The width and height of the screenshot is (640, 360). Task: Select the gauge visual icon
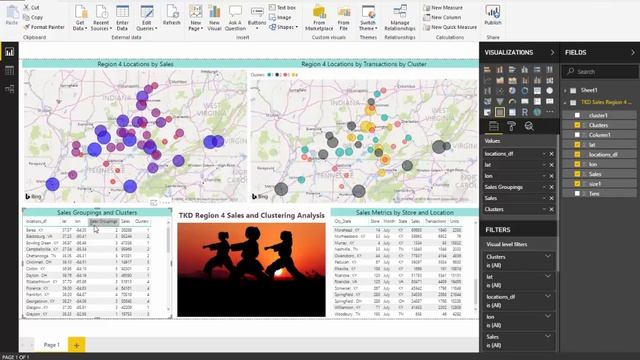click(512, 101)
